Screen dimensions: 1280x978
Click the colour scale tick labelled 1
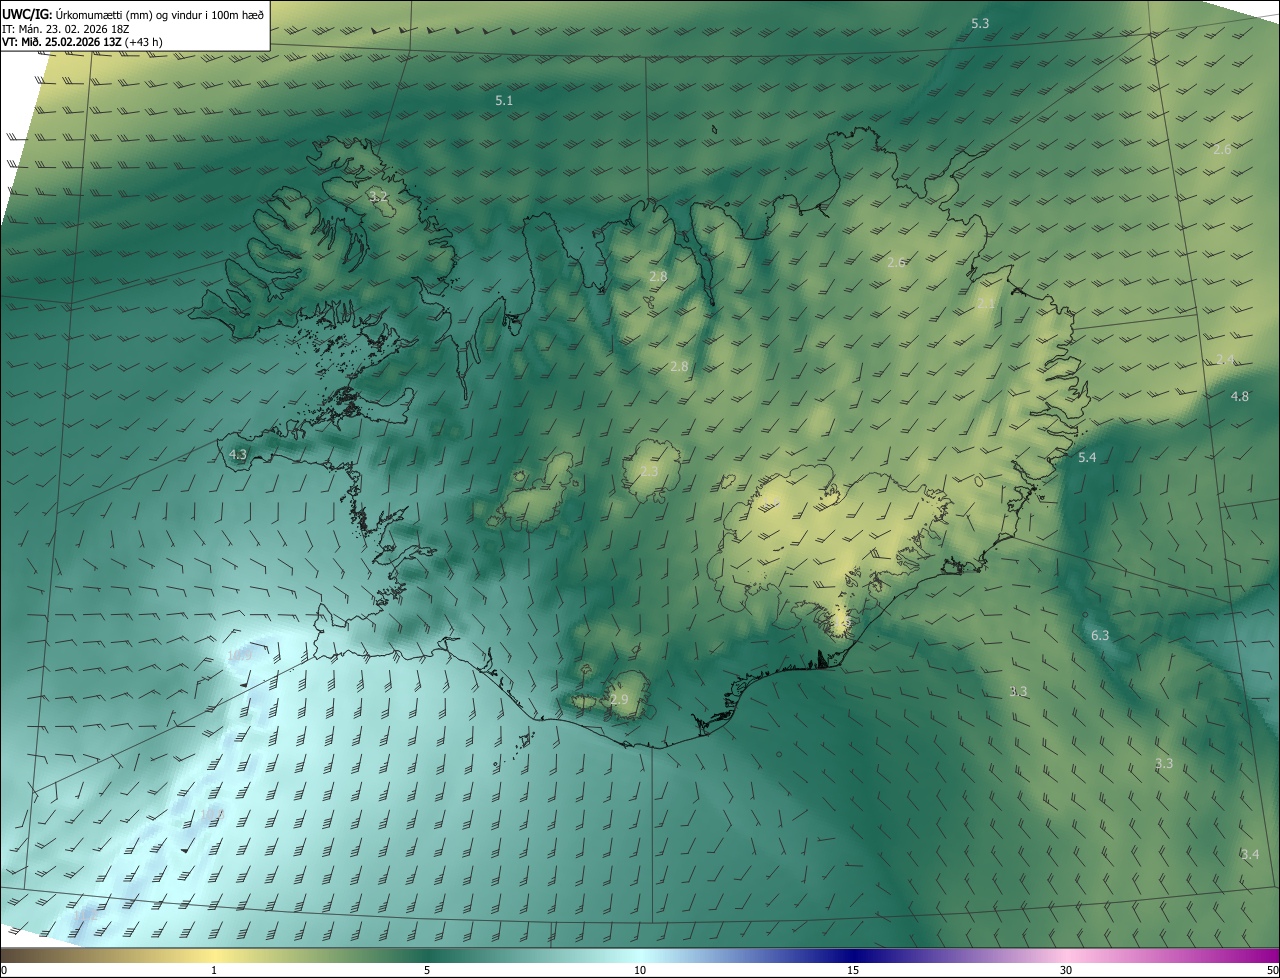[x=214, y=971]
